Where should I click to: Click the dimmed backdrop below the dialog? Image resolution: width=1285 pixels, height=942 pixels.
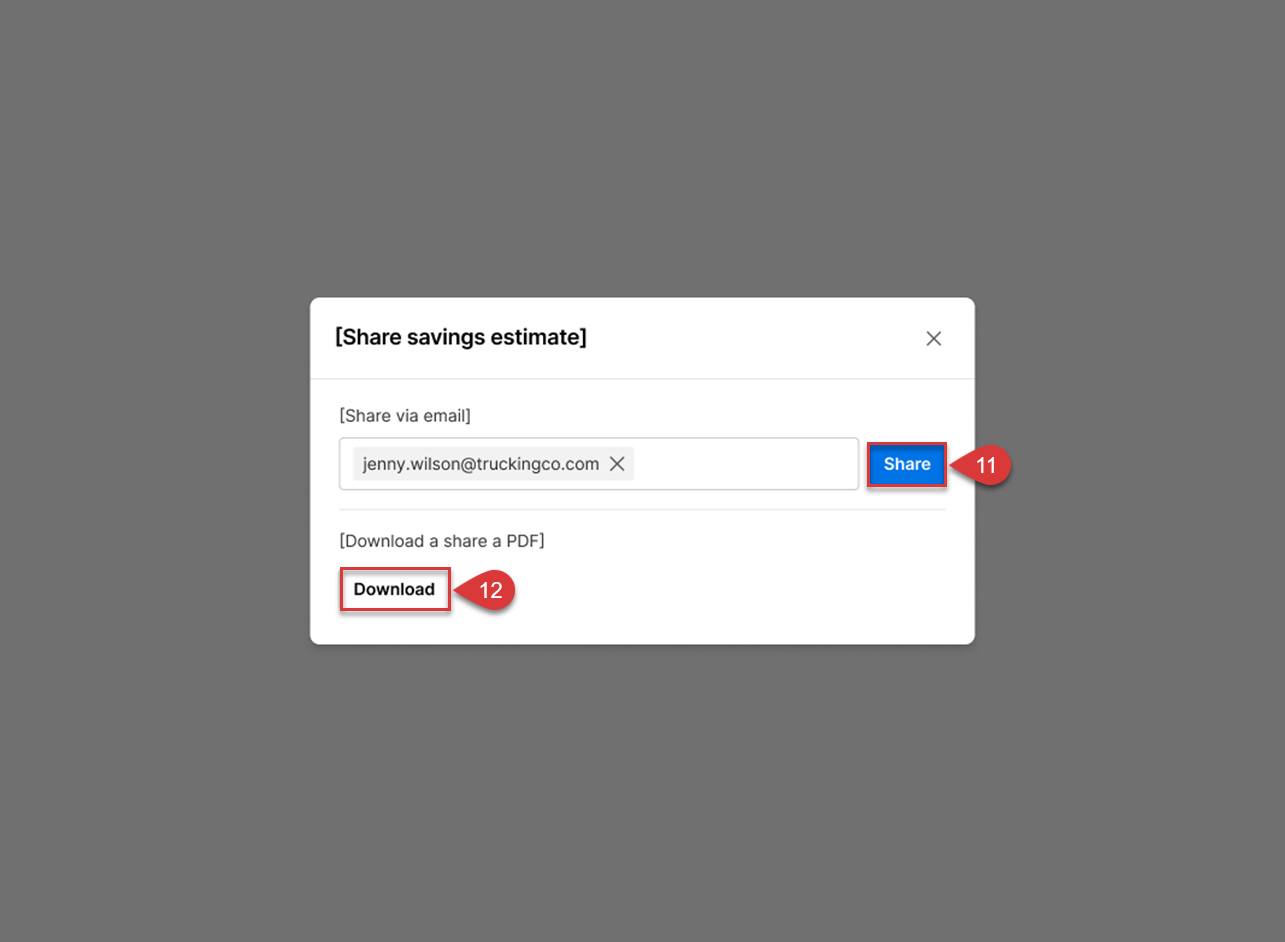[x=642, y=790]
